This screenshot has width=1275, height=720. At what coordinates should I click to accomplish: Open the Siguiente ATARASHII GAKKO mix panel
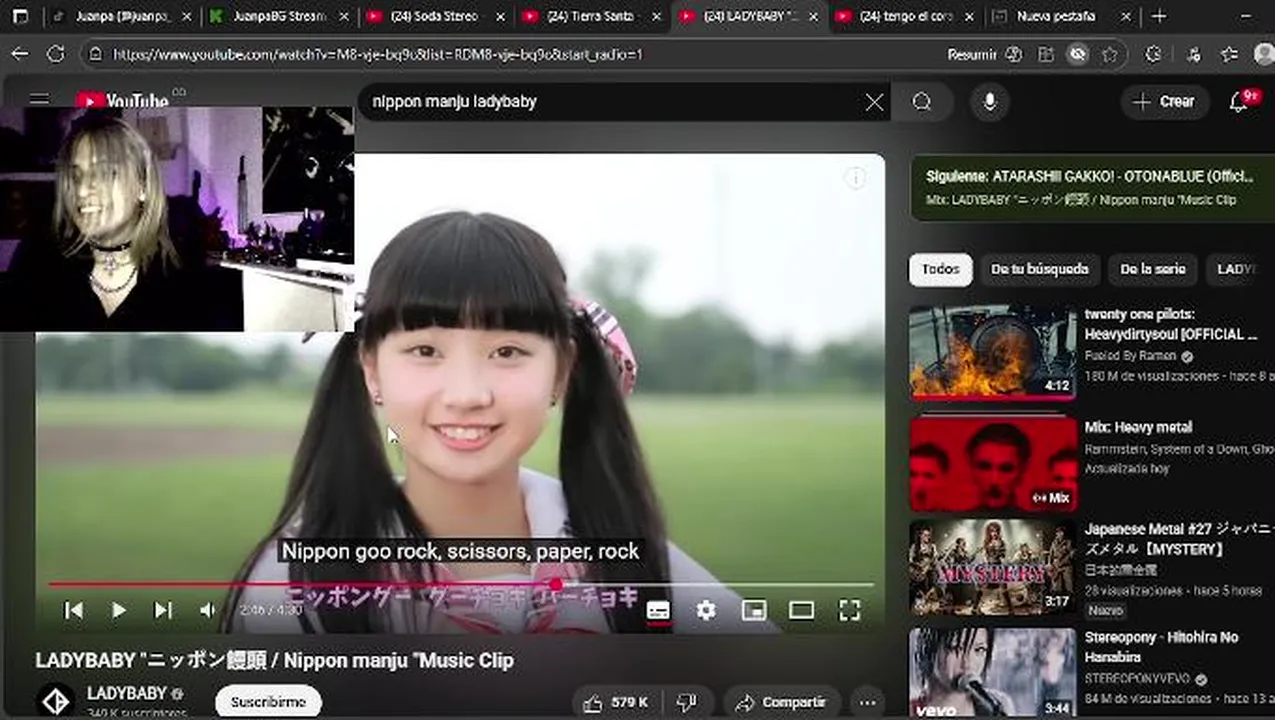click(x=1092, y=188)
